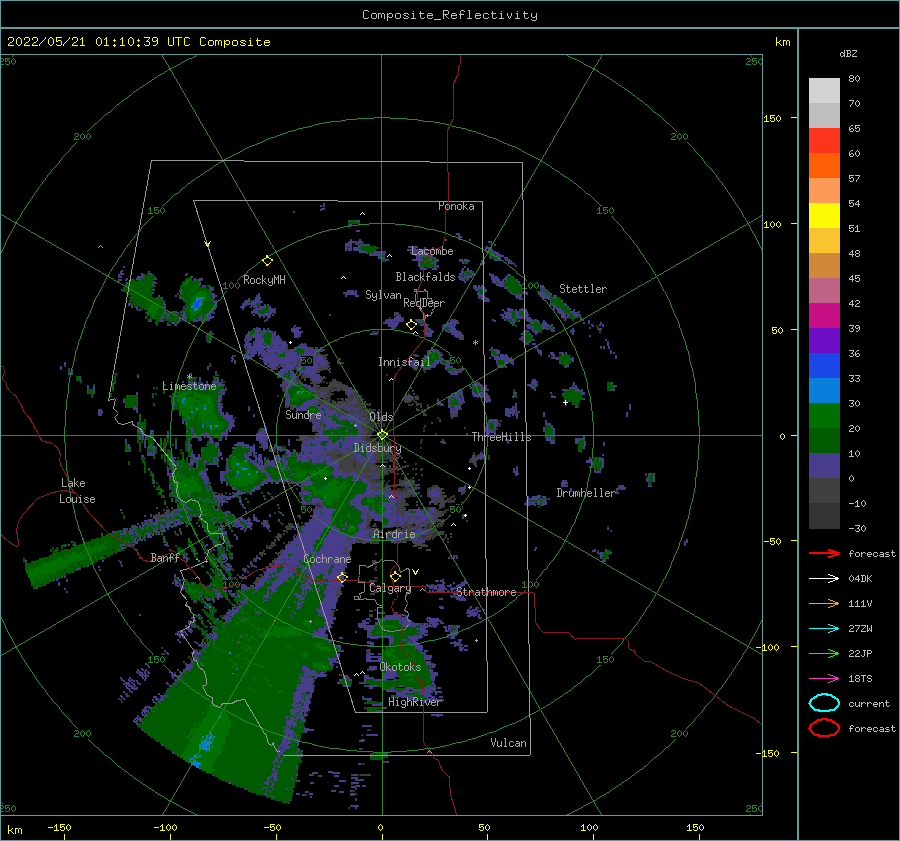This screenshot has height=841, width=900.
Task: Select the purple 36-39 dBZ legend swatch
Action: click(824, 341)
